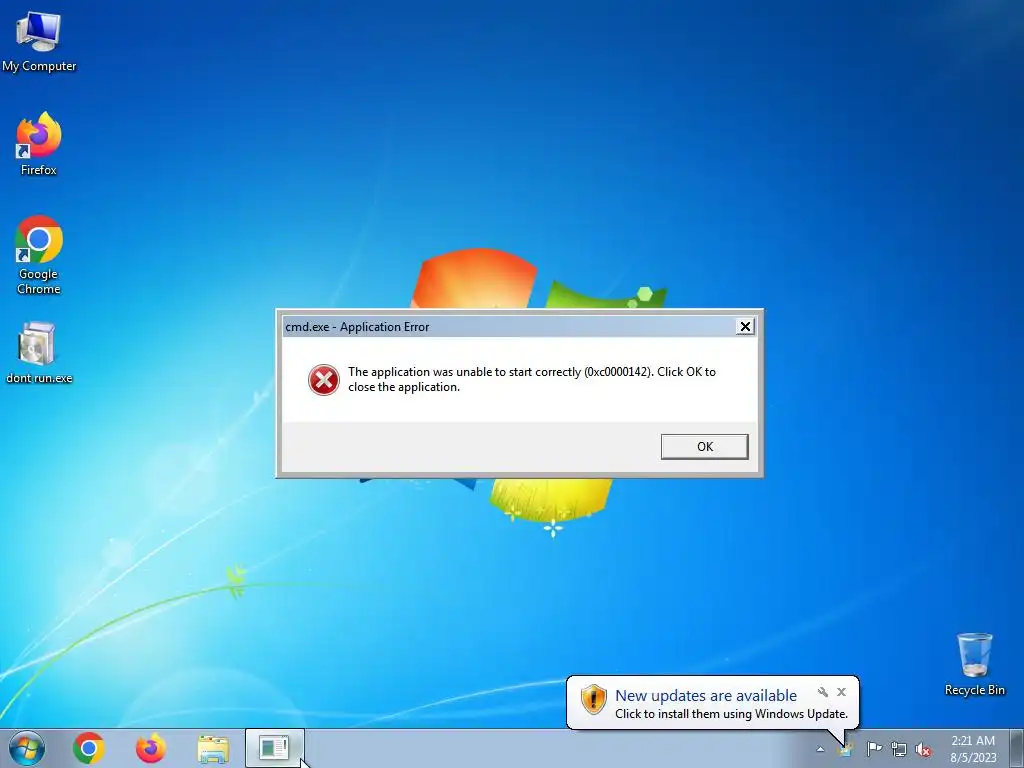The height and width of the screenshot is (768, 1024).
Task: Click OK in the cmd.exe error dialog
Action: 704,447
